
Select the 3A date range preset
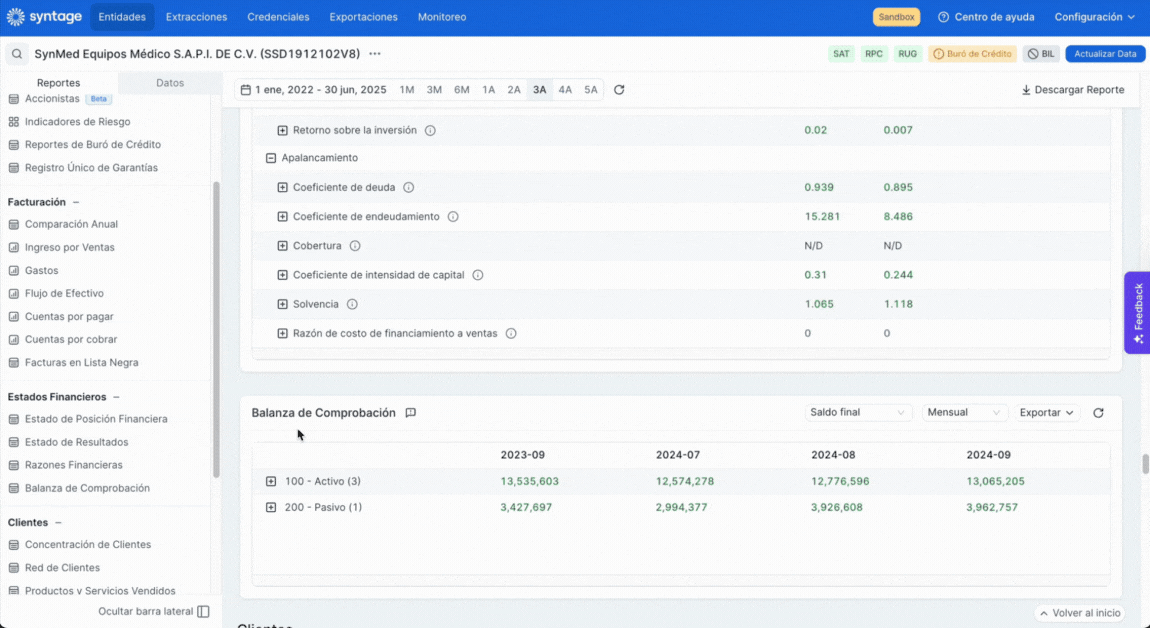[540, 90]
